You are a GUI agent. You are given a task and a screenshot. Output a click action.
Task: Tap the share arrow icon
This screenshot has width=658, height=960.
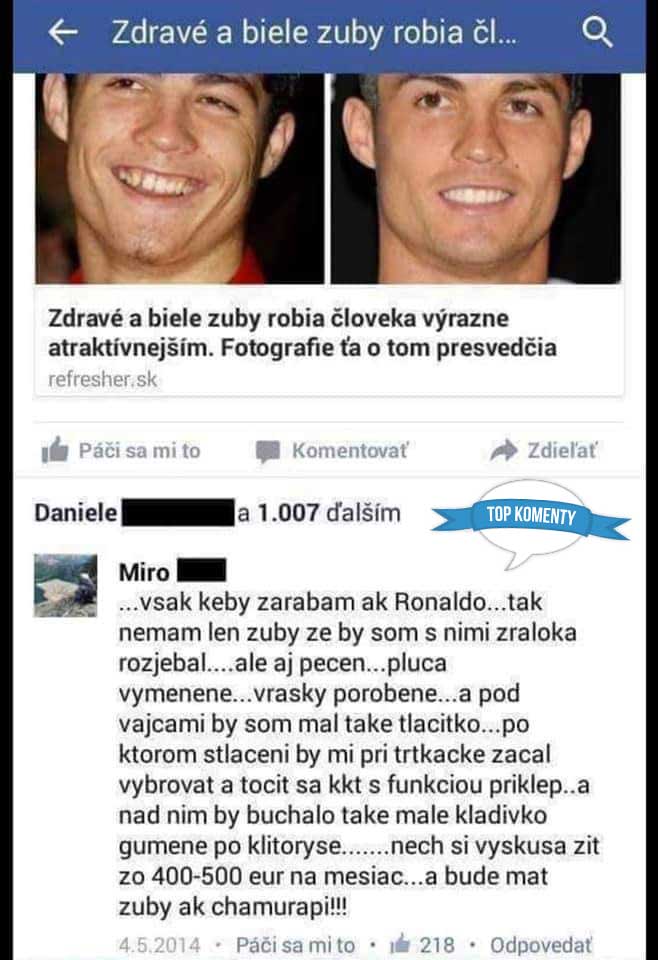tap(504, 451)
